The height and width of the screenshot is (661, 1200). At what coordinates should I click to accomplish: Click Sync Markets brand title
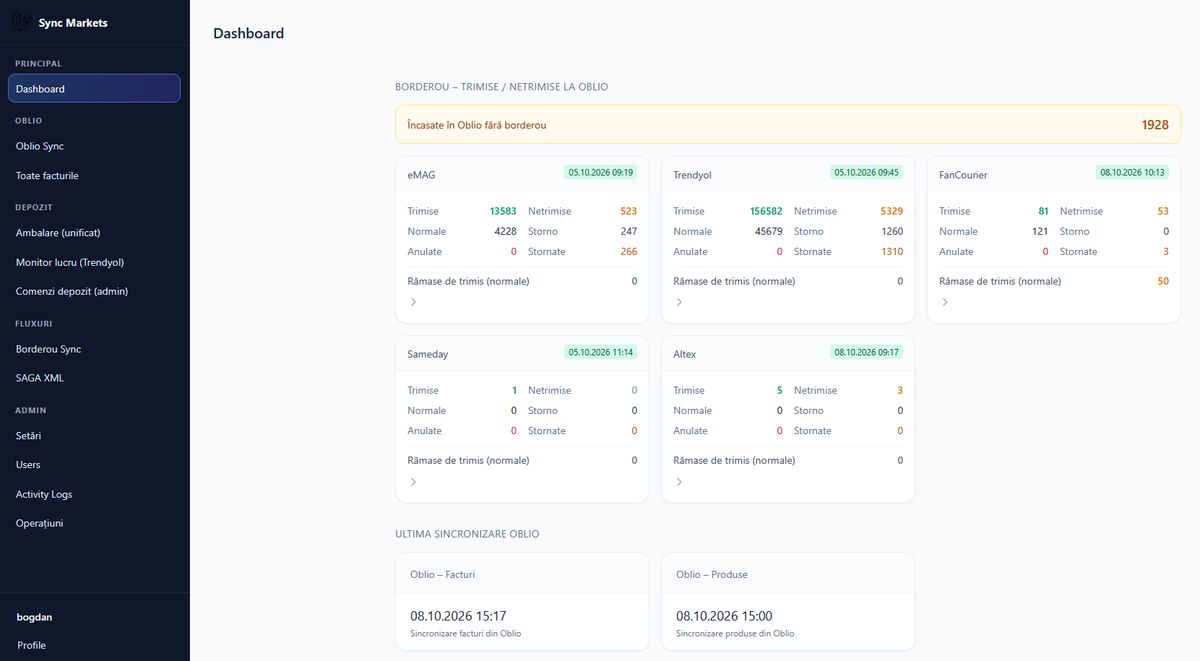tap(73, 22)
